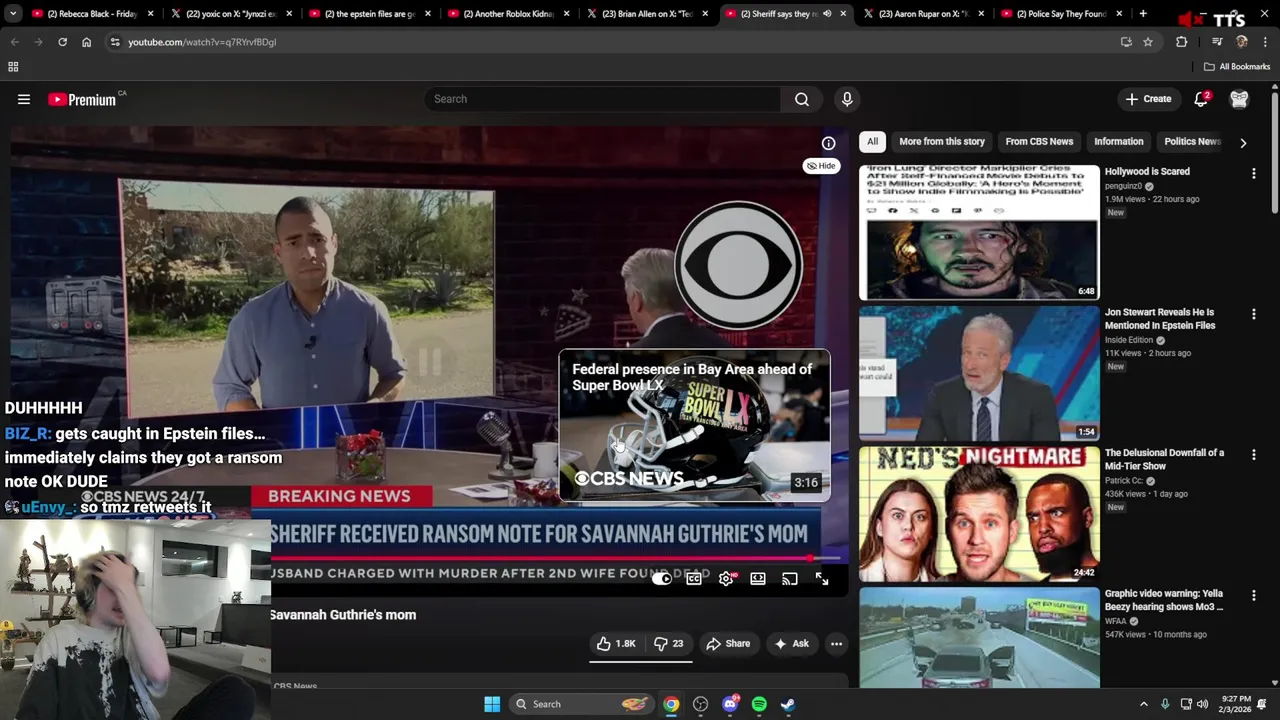Image resolution: width=1280 pixels, height=720 pixels.
Task: Open The Delusional Downfall of a Mid-Tier Show
Action: point(1164,459)
